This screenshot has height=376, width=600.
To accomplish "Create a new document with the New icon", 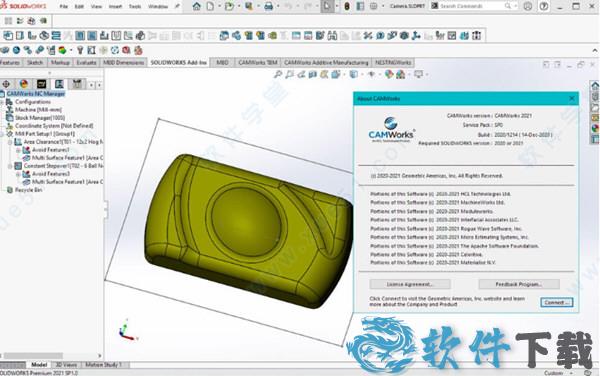I will tap(210, 6).
